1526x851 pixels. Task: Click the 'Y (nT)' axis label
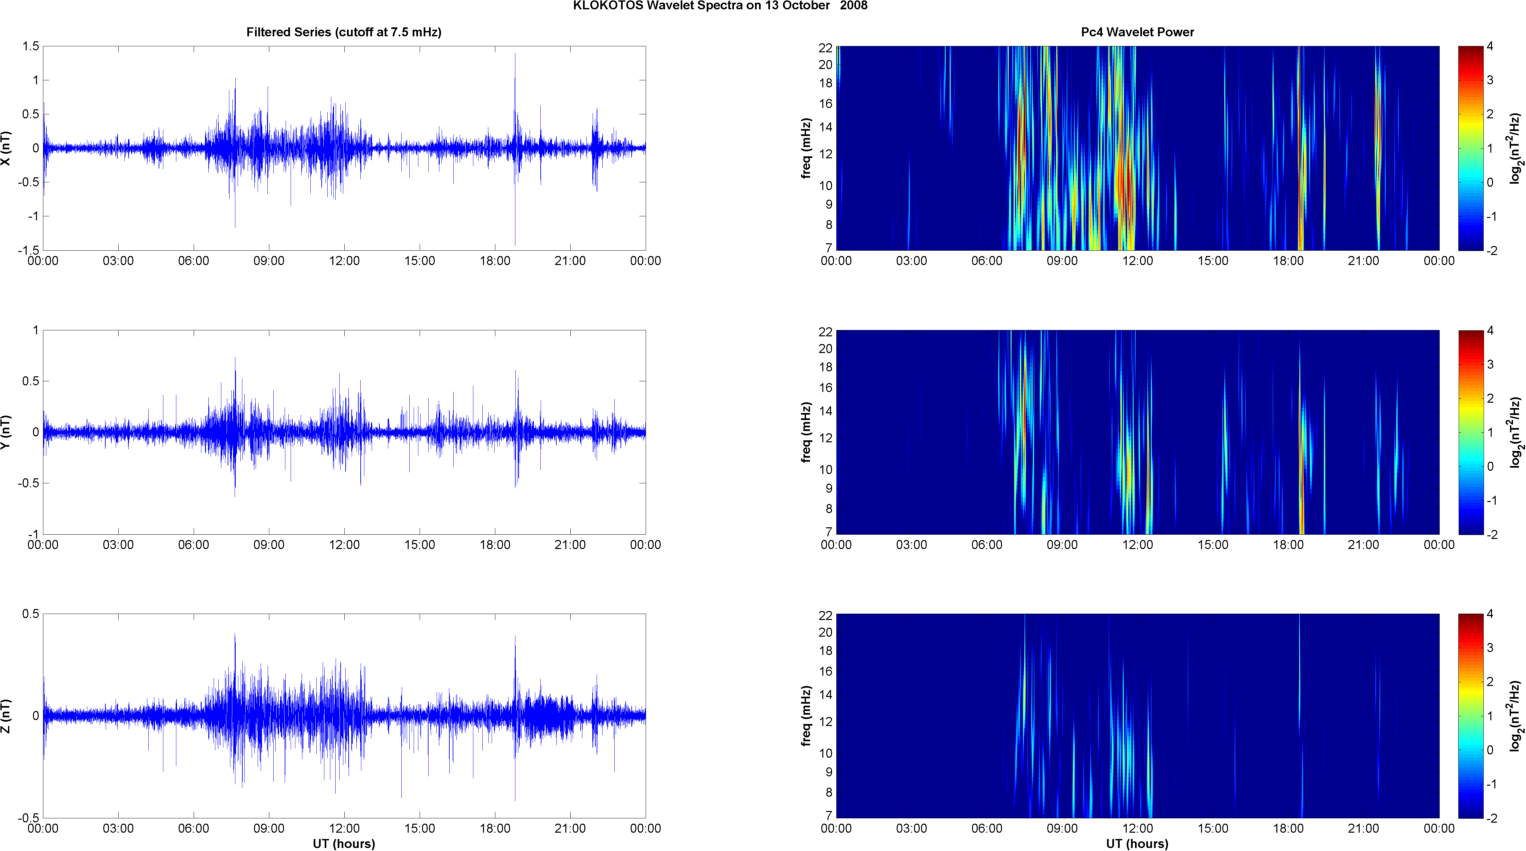[x=7, y=432]
